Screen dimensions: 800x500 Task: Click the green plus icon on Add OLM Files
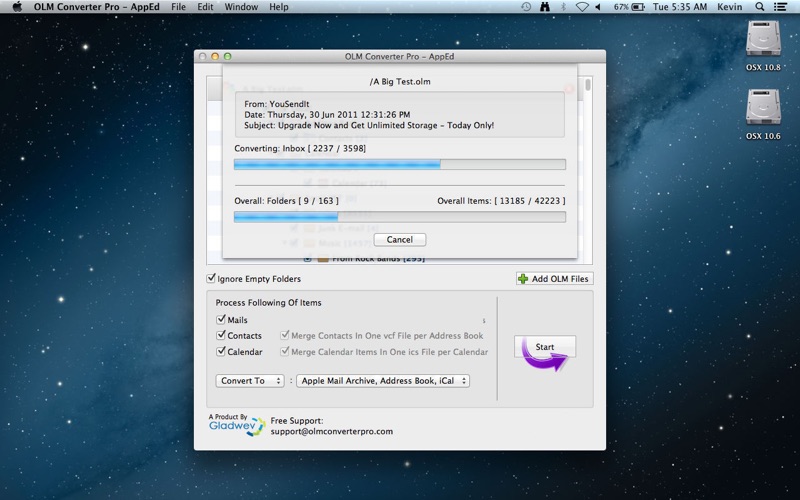523,279
